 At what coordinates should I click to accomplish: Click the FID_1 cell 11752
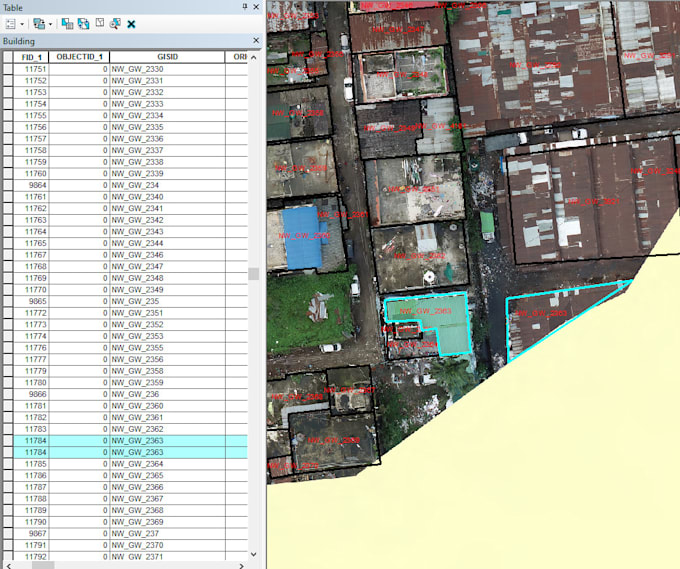(x=31, y=81)
